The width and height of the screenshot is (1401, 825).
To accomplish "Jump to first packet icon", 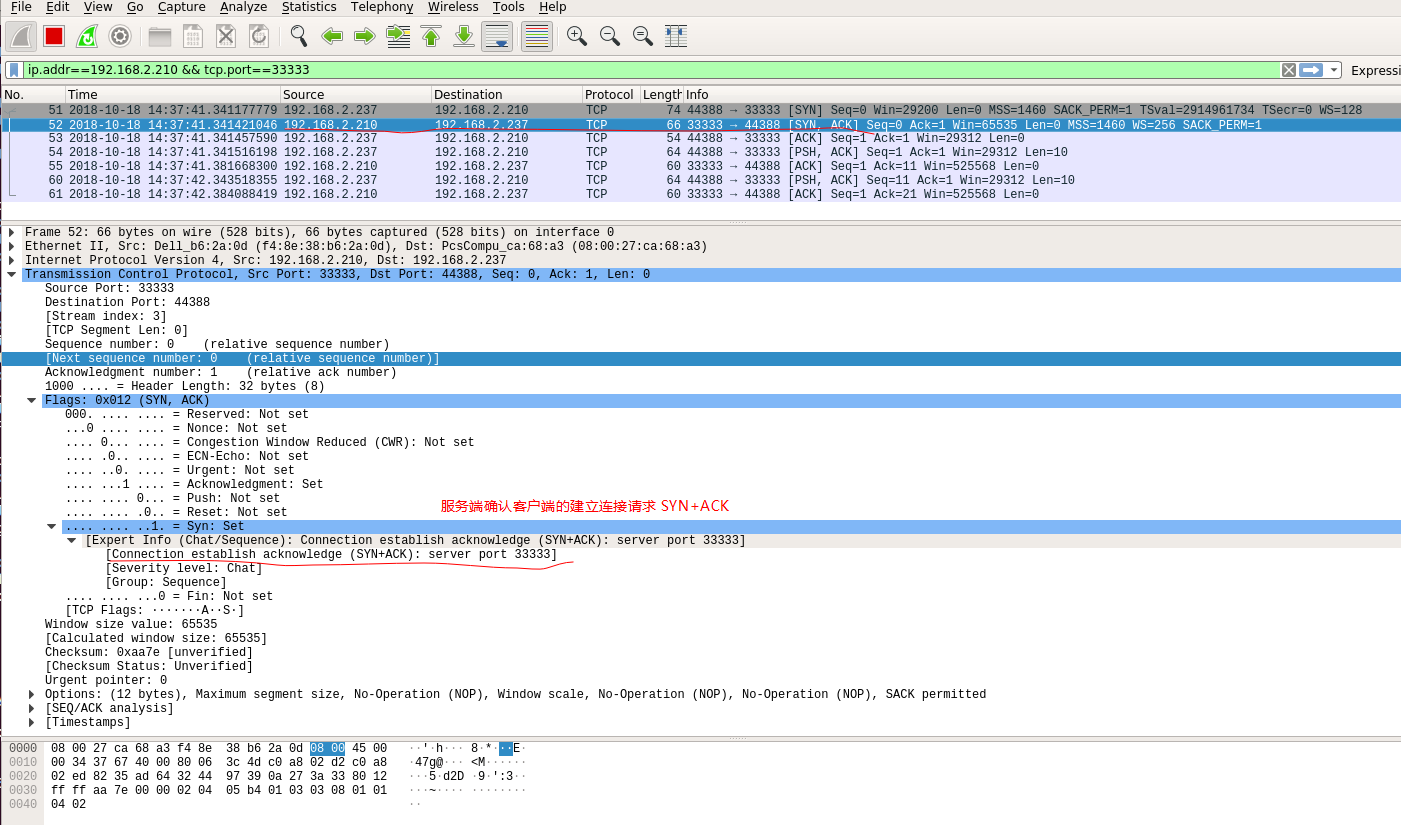I will pos(431,37).
